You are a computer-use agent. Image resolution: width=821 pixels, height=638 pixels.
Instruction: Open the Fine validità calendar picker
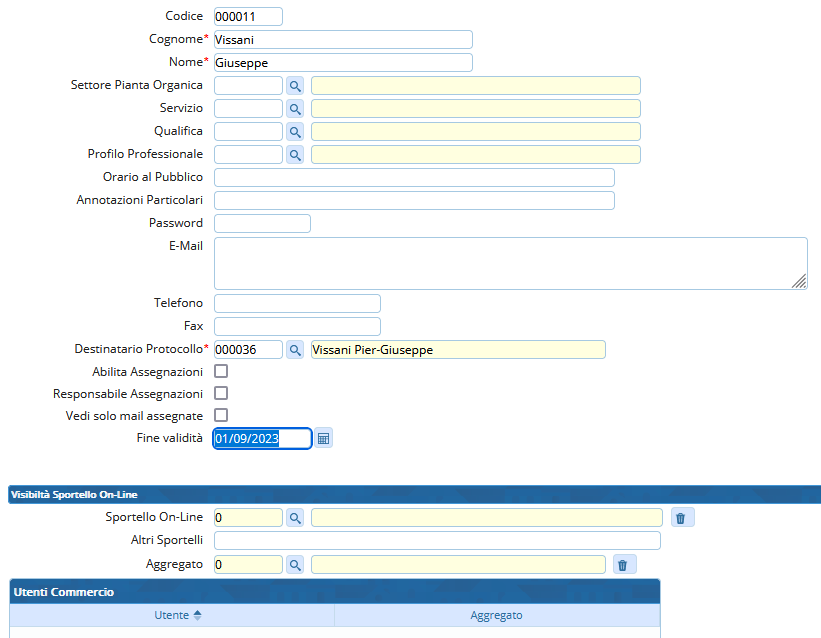coord(324,438)
